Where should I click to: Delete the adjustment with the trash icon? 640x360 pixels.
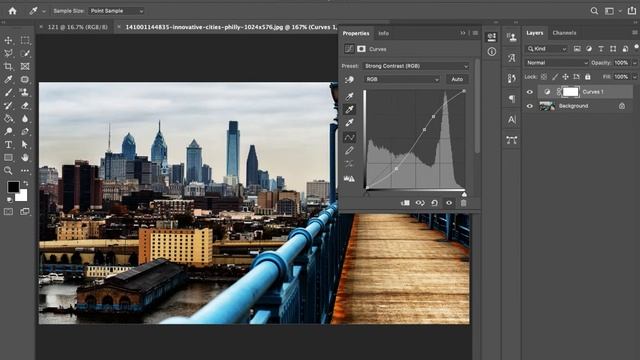click(463, 203)
